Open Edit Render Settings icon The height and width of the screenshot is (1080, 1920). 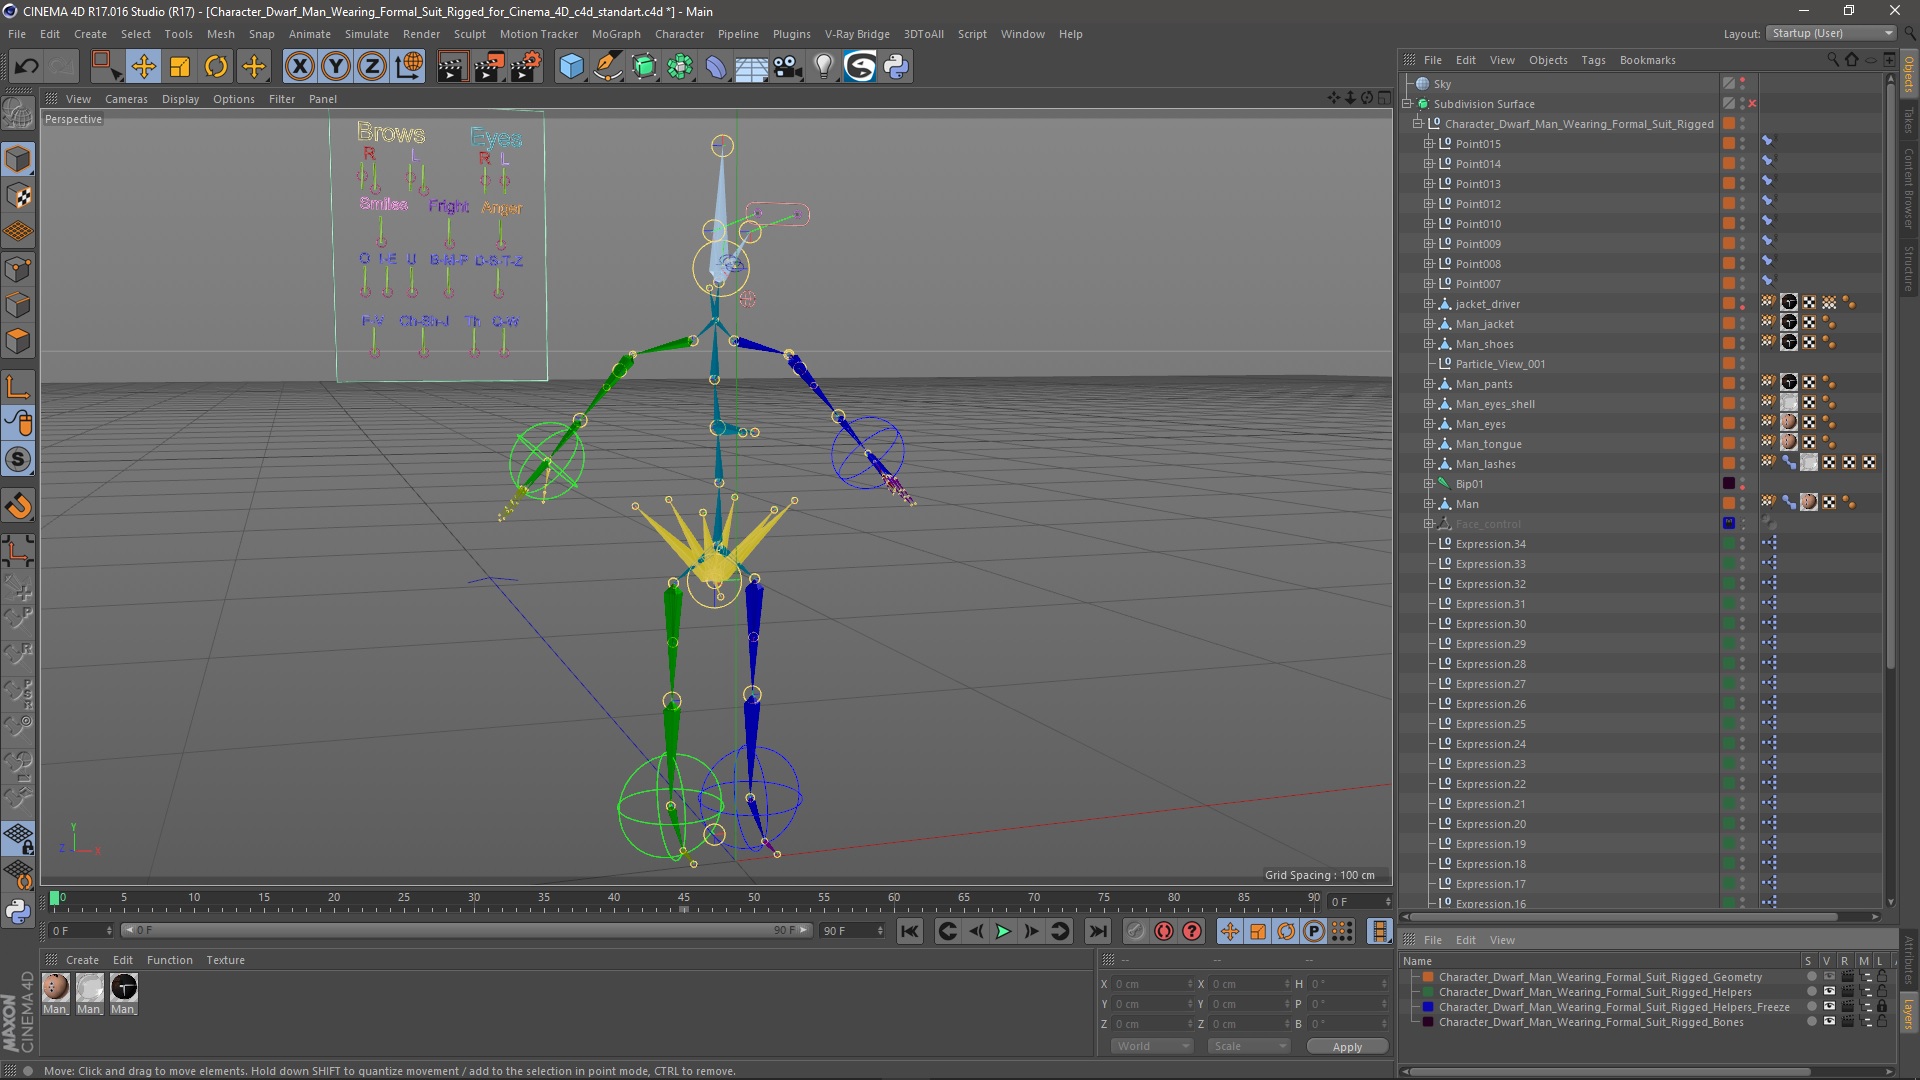(x=526, y=67)
